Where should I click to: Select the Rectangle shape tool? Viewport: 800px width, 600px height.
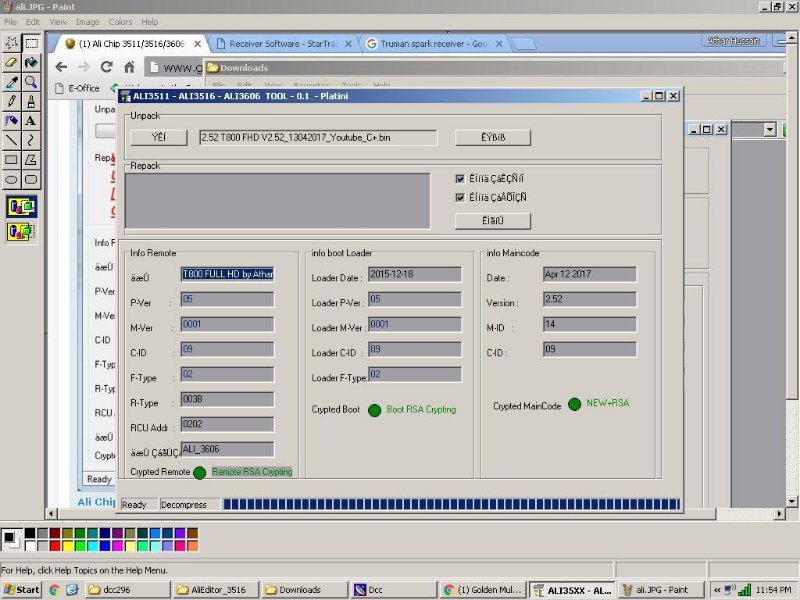(12, 160)
